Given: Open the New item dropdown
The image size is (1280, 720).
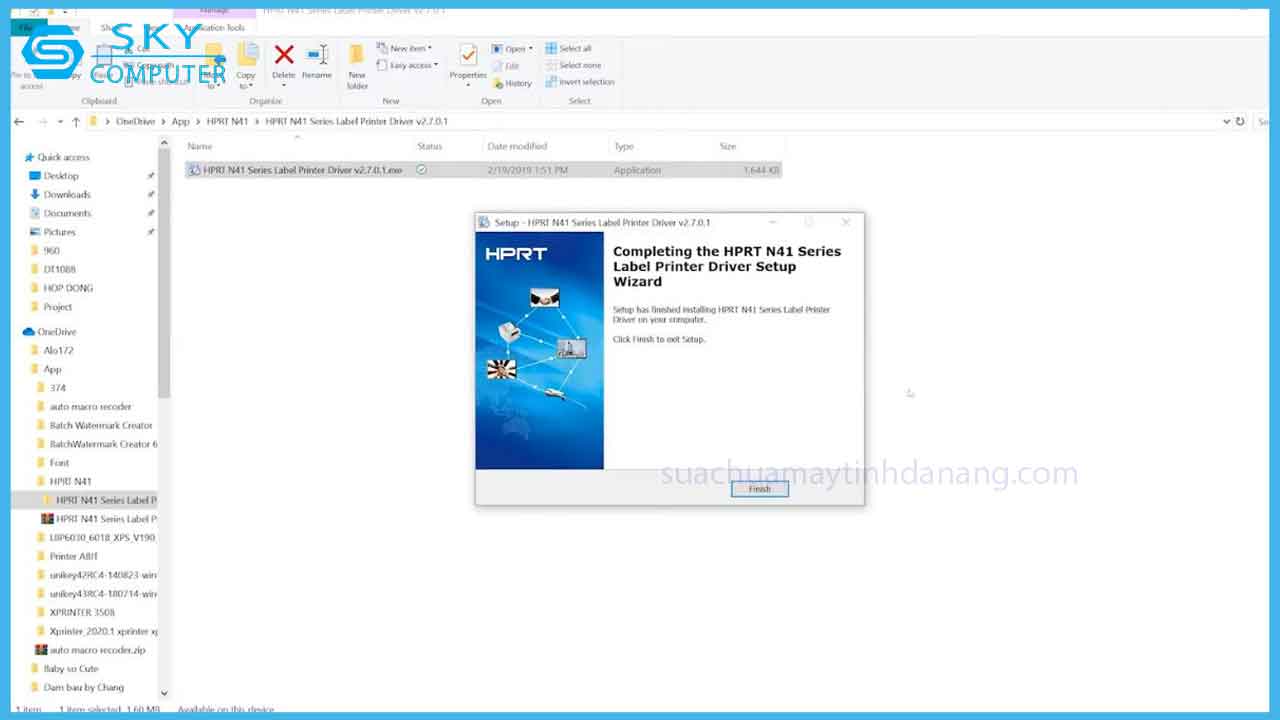Looking at the screenshot, I should pos(405,48).
